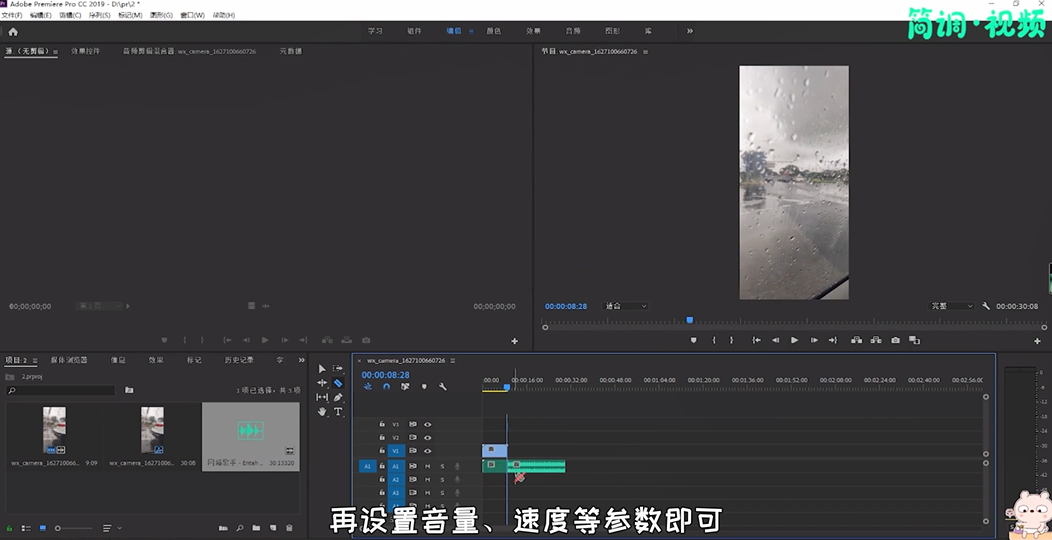1052x540 pixels.
Task: Mute audio track A1
Action: click(428, 466)
